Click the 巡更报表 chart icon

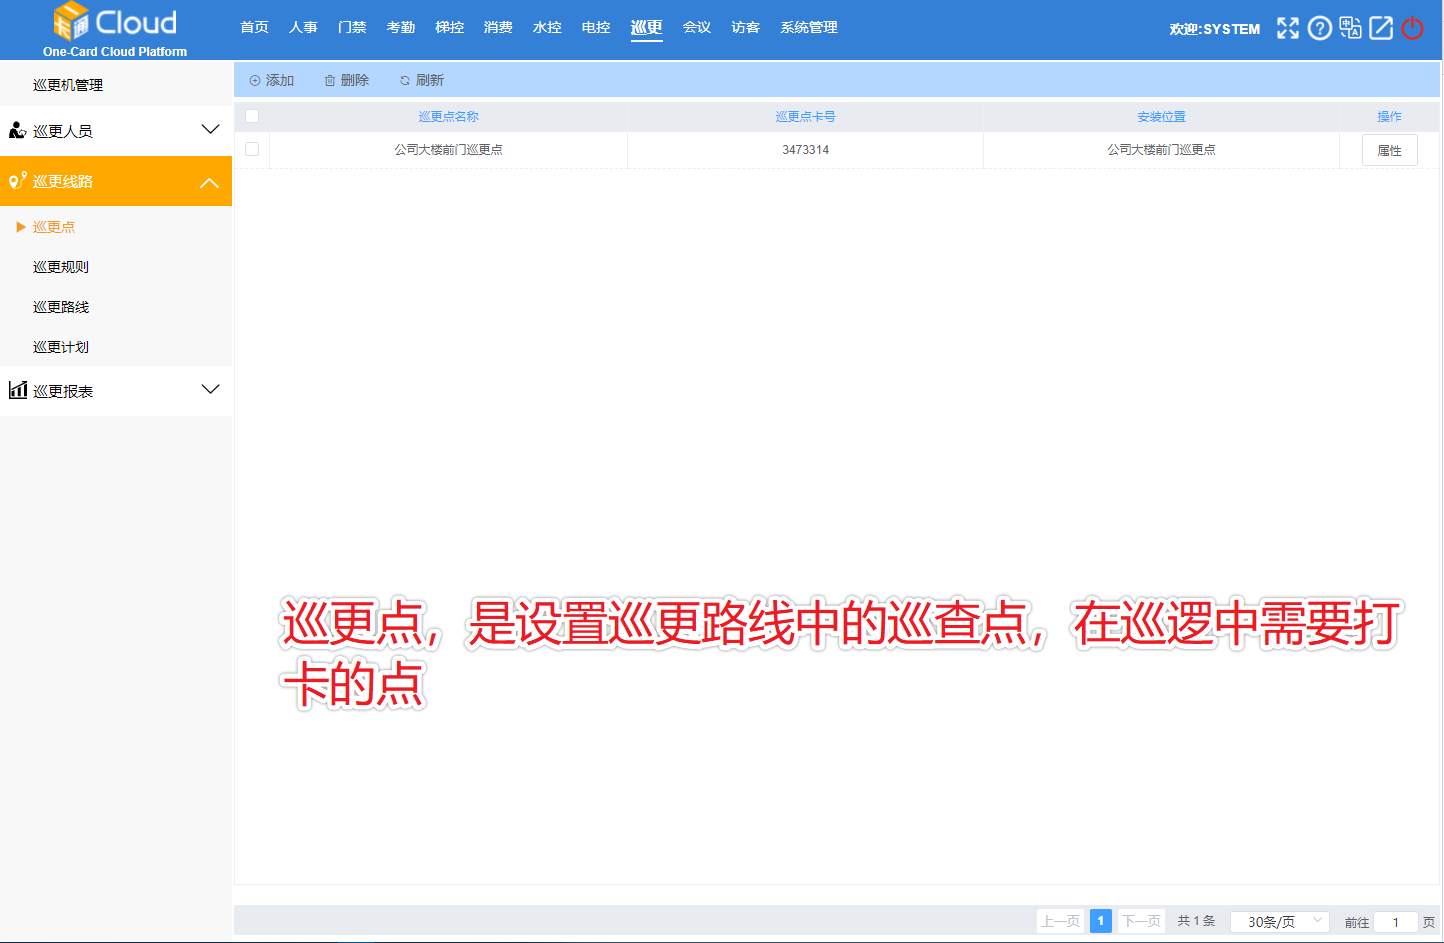tap(17, 390)
